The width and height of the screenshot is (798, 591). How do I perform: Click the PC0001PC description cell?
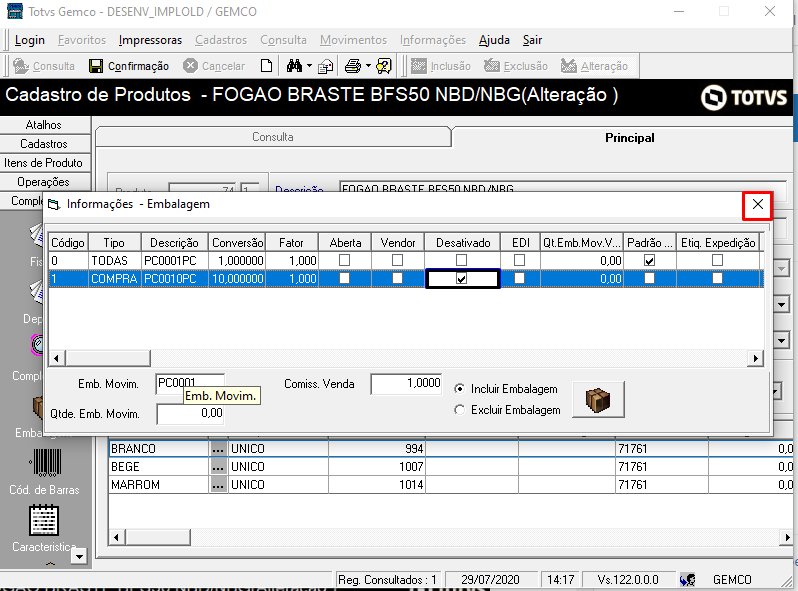175,261
